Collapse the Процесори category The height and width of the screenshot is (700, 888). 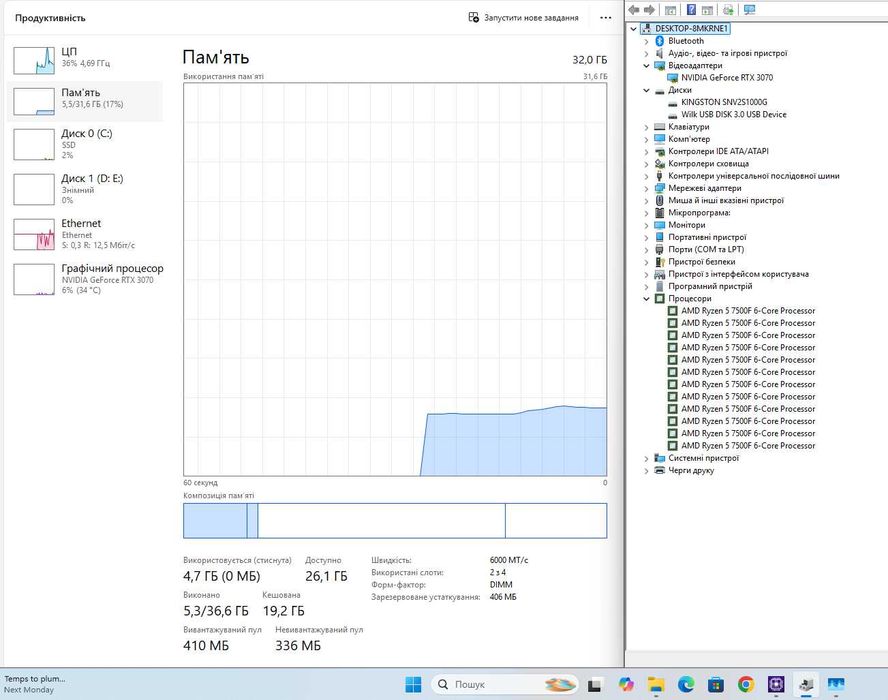click(646, 298)
